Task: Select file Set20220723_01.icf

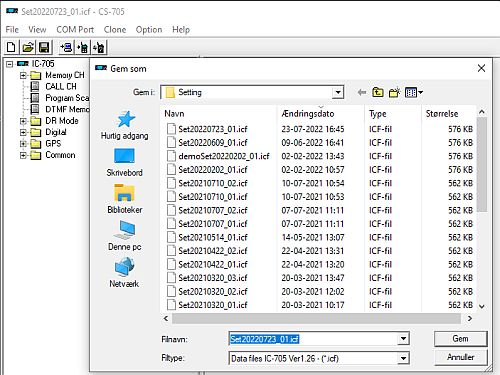Action: pyautogui.click(x=213, y=129)
